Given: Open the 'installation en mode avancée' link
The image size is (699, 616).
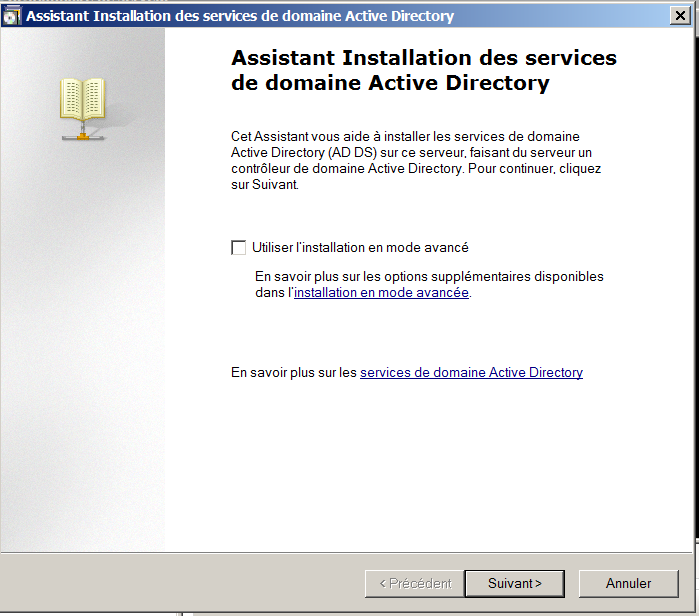Looking at the screenshot, I should coord(381,293).
